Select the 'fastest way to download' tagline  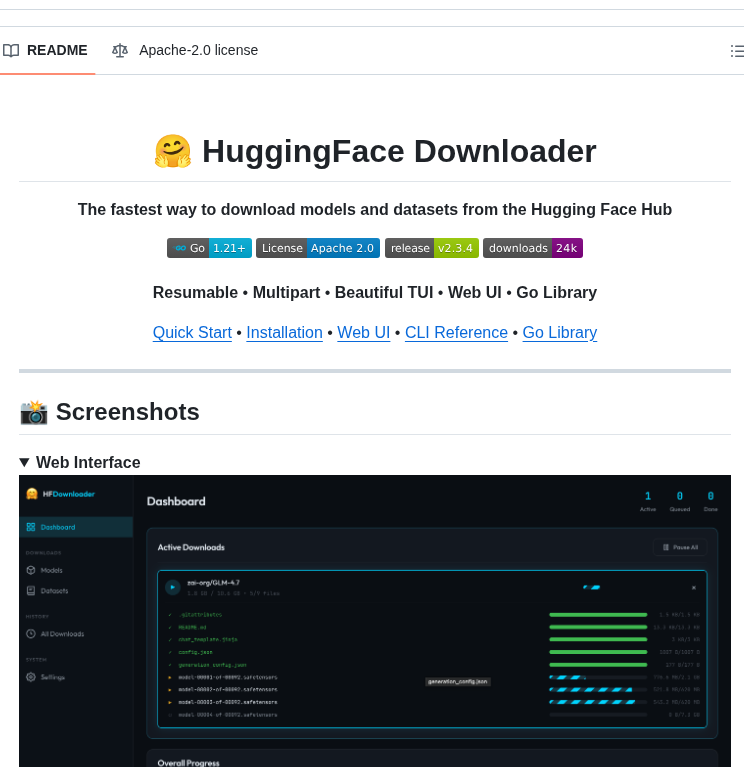click(375, 209)
